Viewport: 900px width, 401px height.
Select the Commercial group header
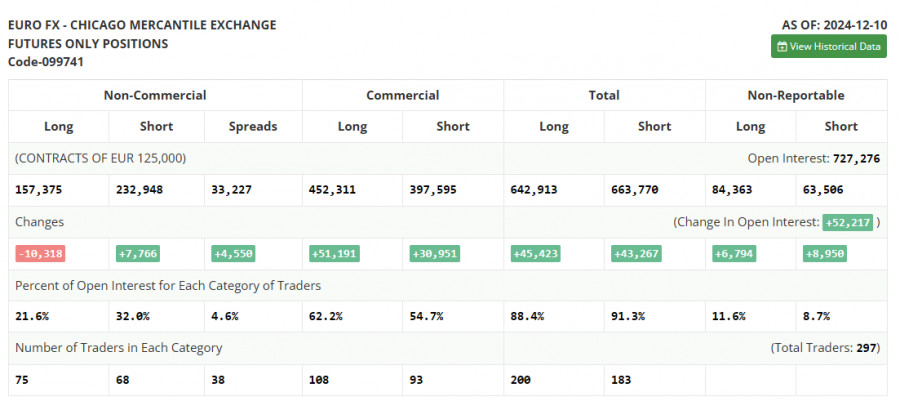click(402, 95)
